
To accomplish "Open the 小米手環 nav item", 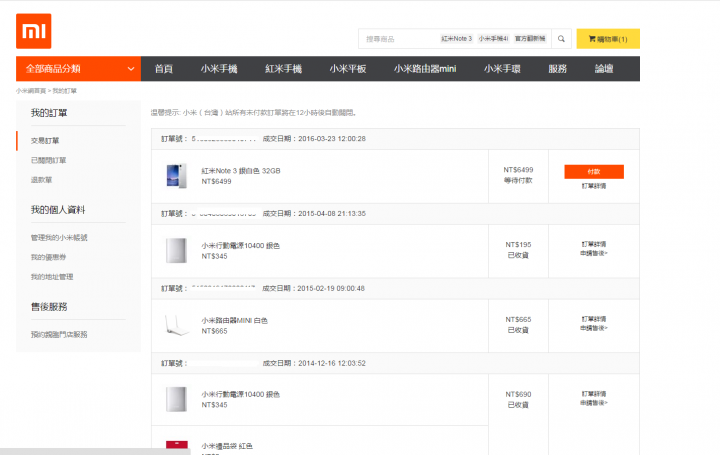I will click(502, 69).
